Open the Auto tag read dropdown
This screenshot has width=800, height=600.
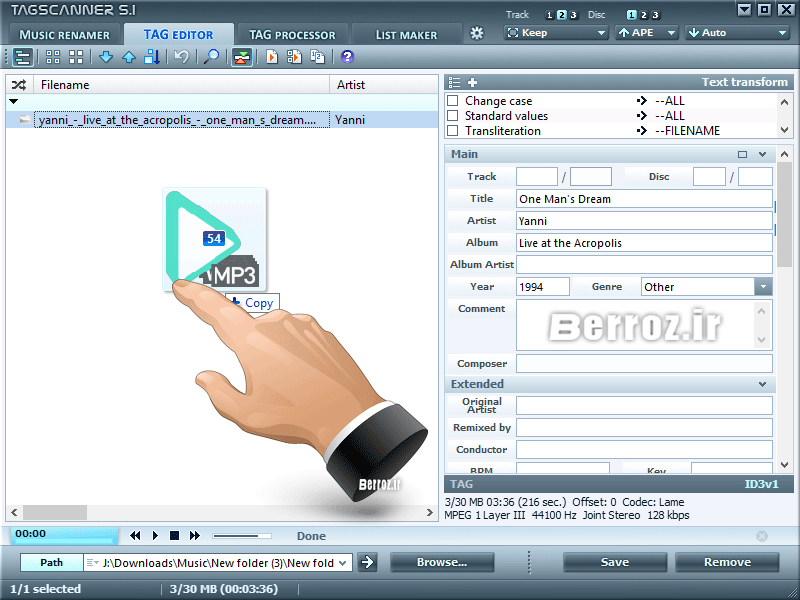pyautogui.click(x=738, y=33)
